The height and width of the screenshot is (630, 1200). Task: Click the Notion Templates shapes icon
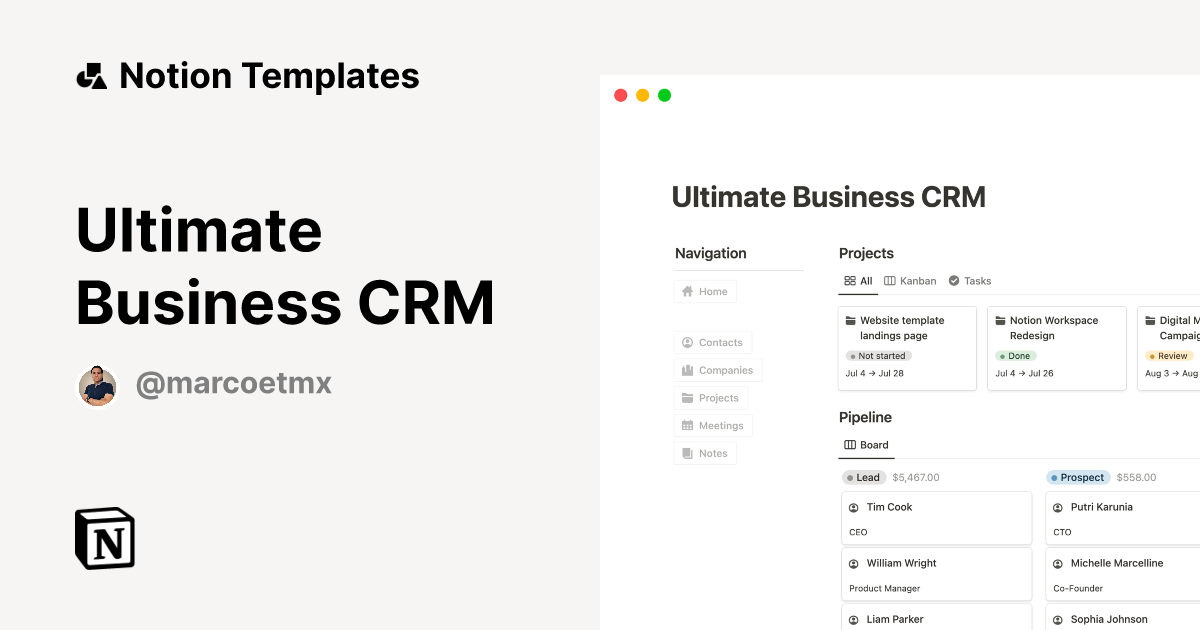point(92,76)
